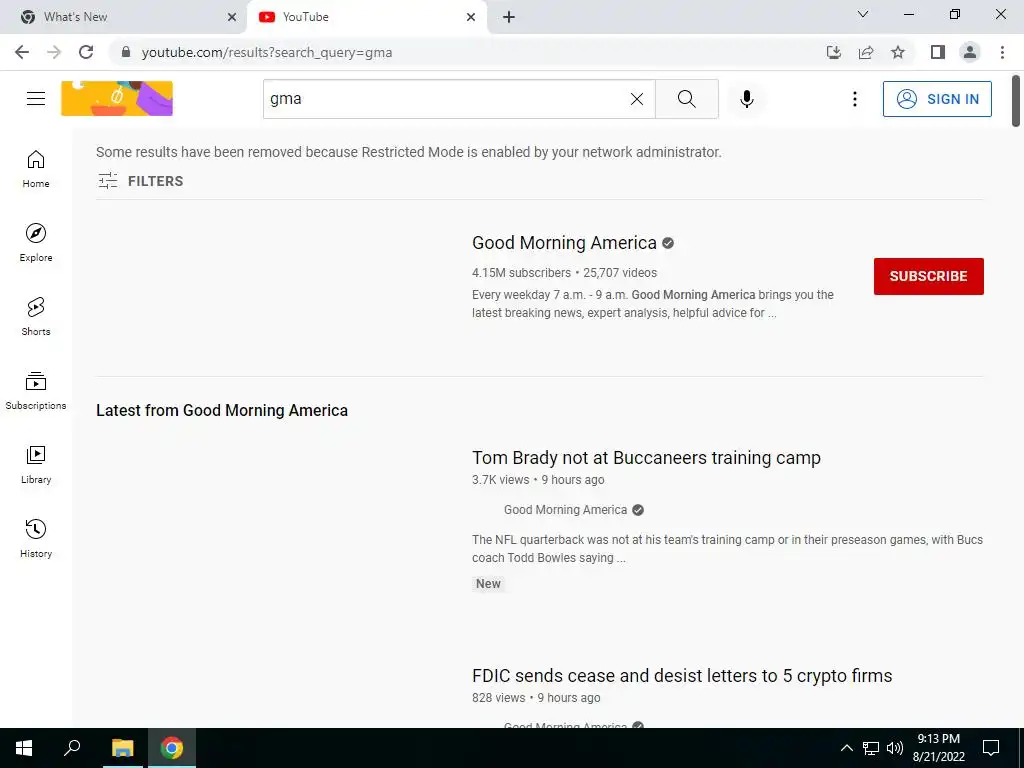Open the tab search dropdown chevron

tap(863, 14)
